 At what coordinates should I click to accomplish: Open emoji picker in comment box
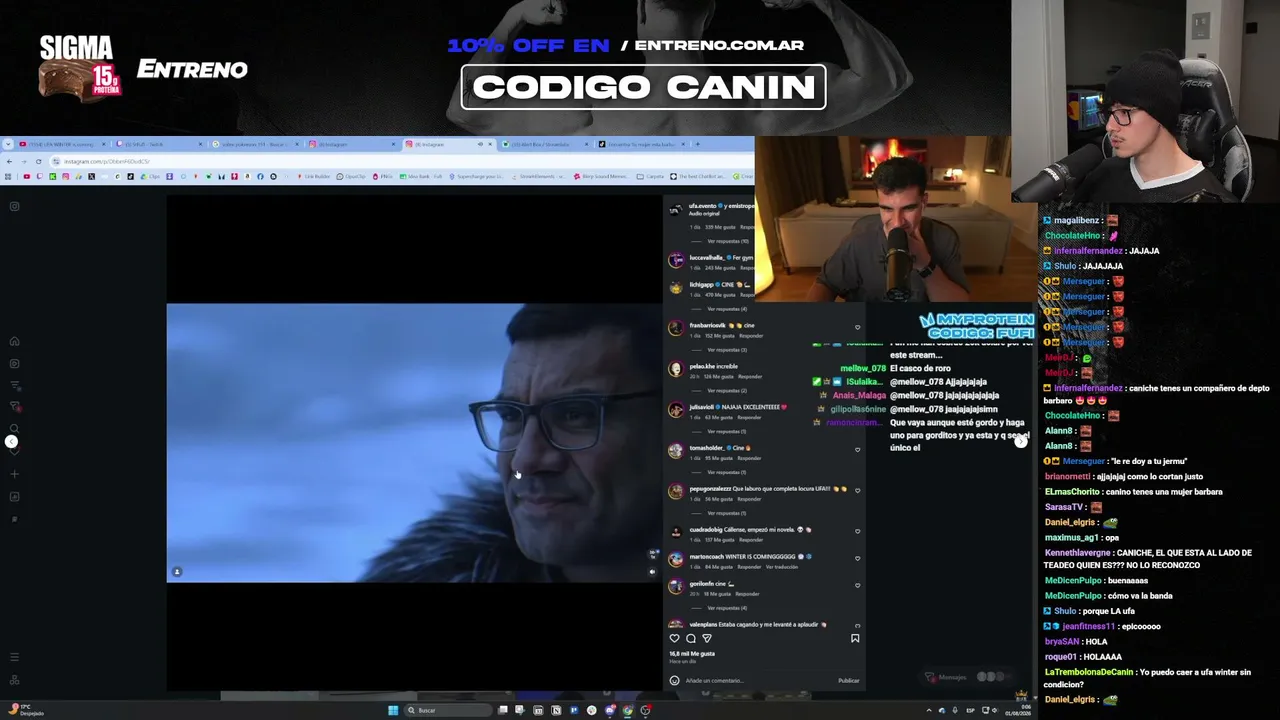675,681
